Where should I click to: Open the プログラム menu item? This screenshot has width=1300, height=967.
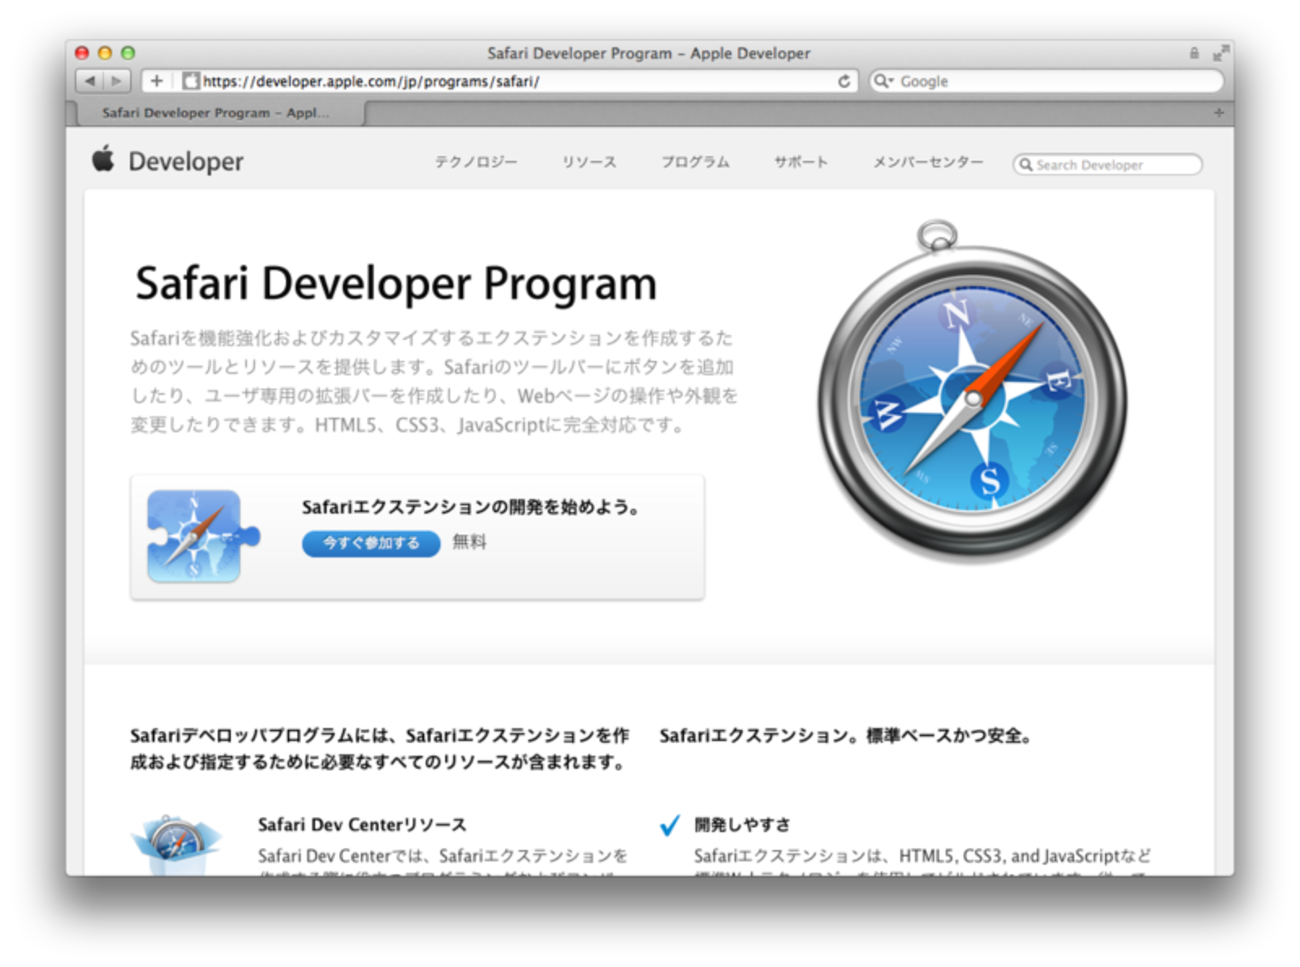(695, 162)
